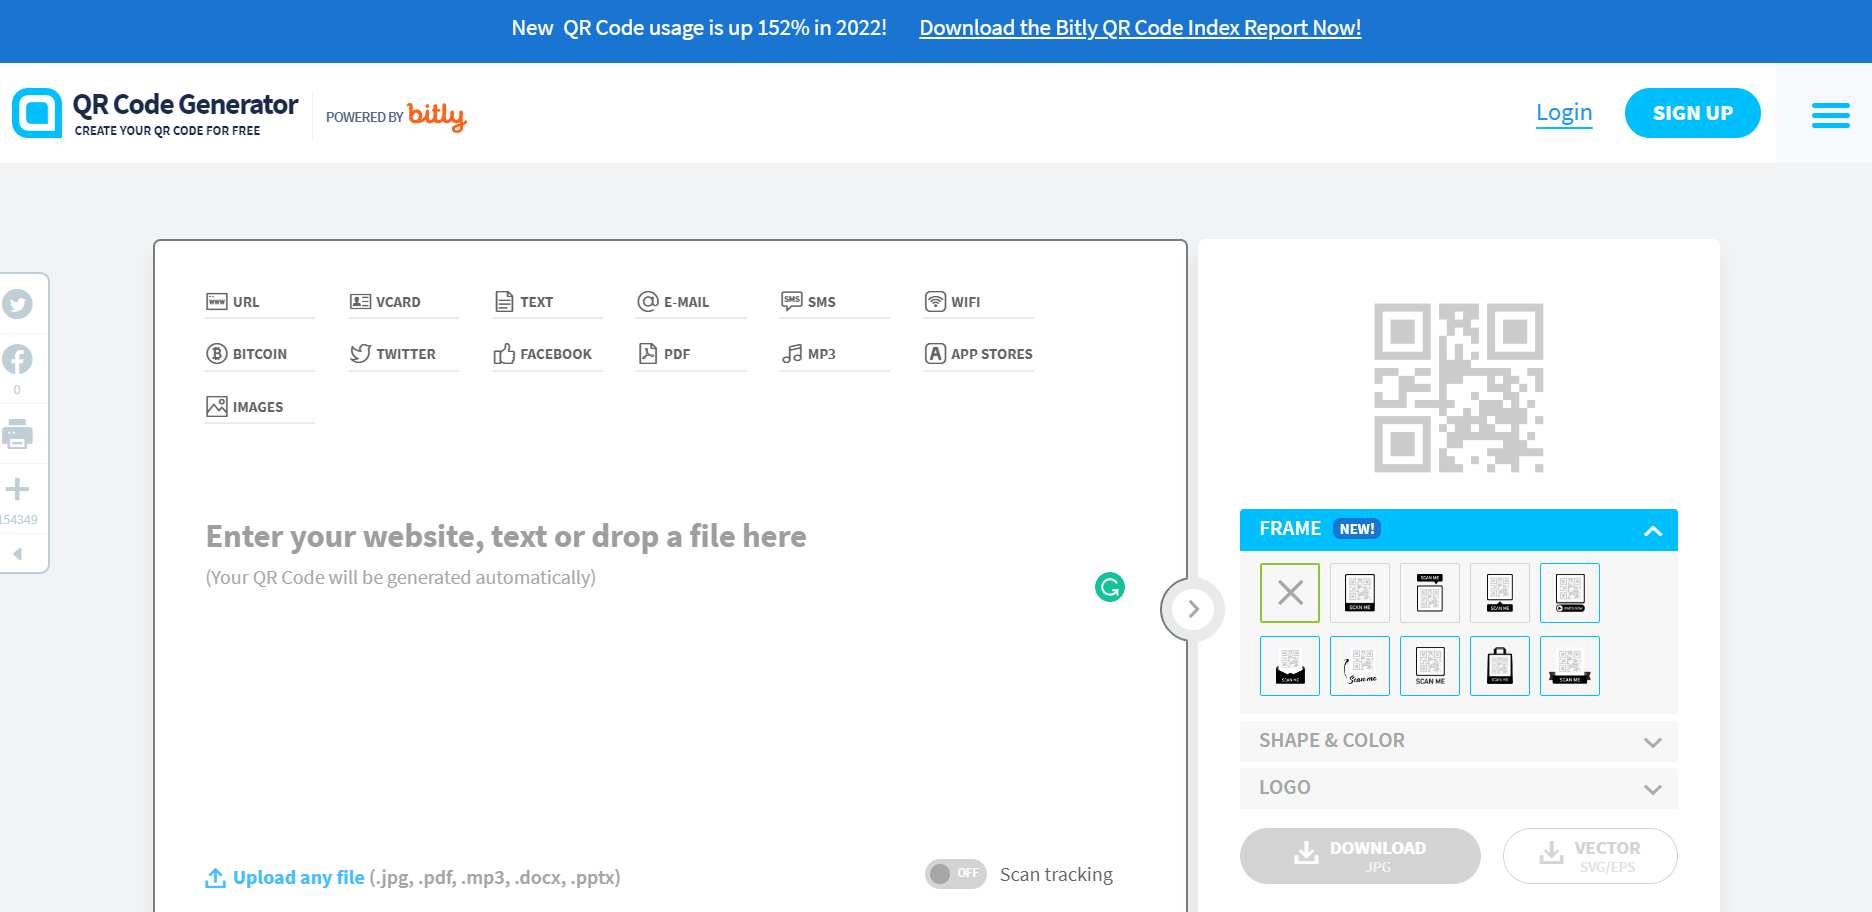
Task: Choose the BITCOIN QR code option
Action: coord(259,353)
